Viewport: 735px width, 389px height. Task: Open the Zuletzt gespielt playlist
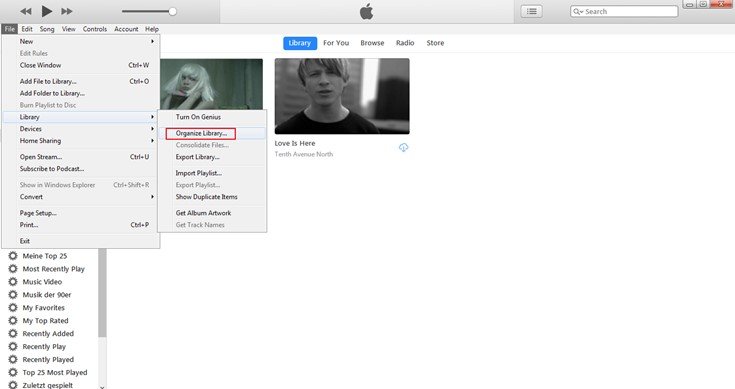point(48,385)
